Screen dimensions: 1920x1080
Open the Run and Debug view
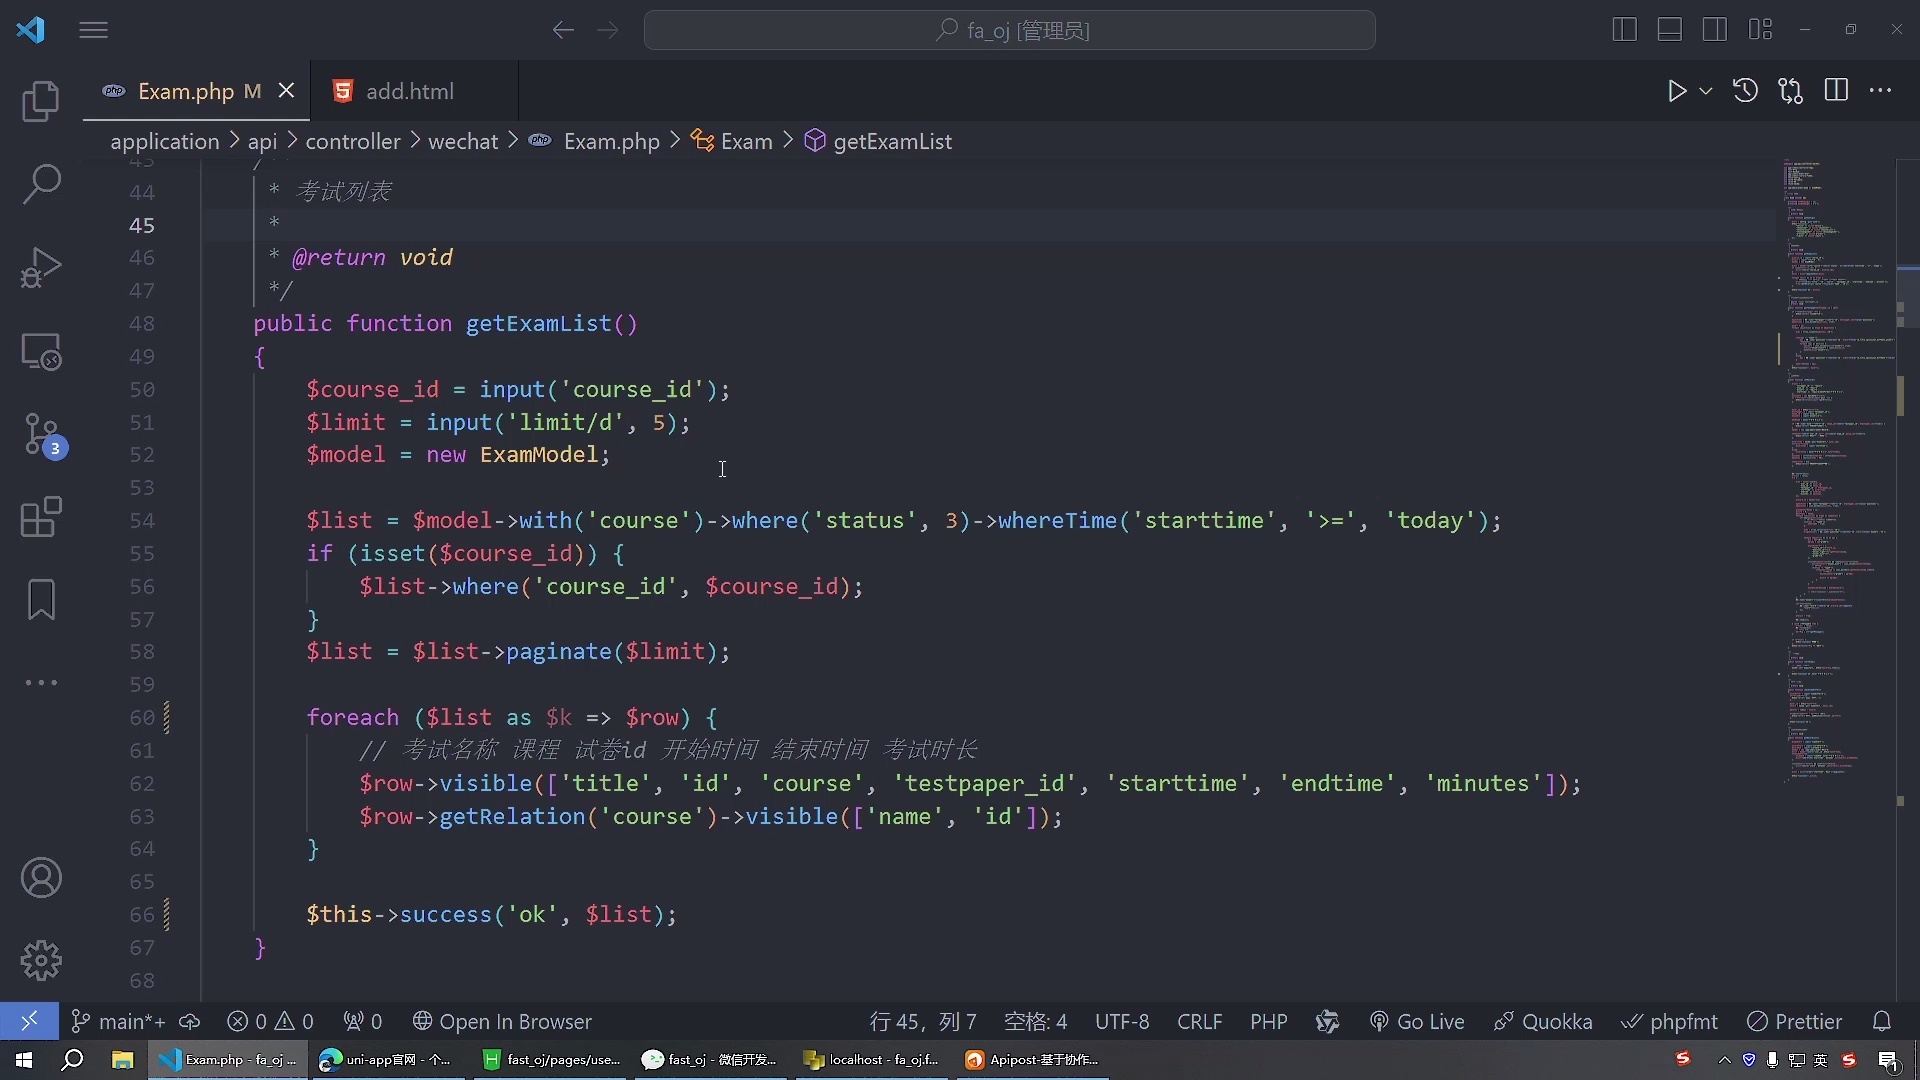[41, 268]
